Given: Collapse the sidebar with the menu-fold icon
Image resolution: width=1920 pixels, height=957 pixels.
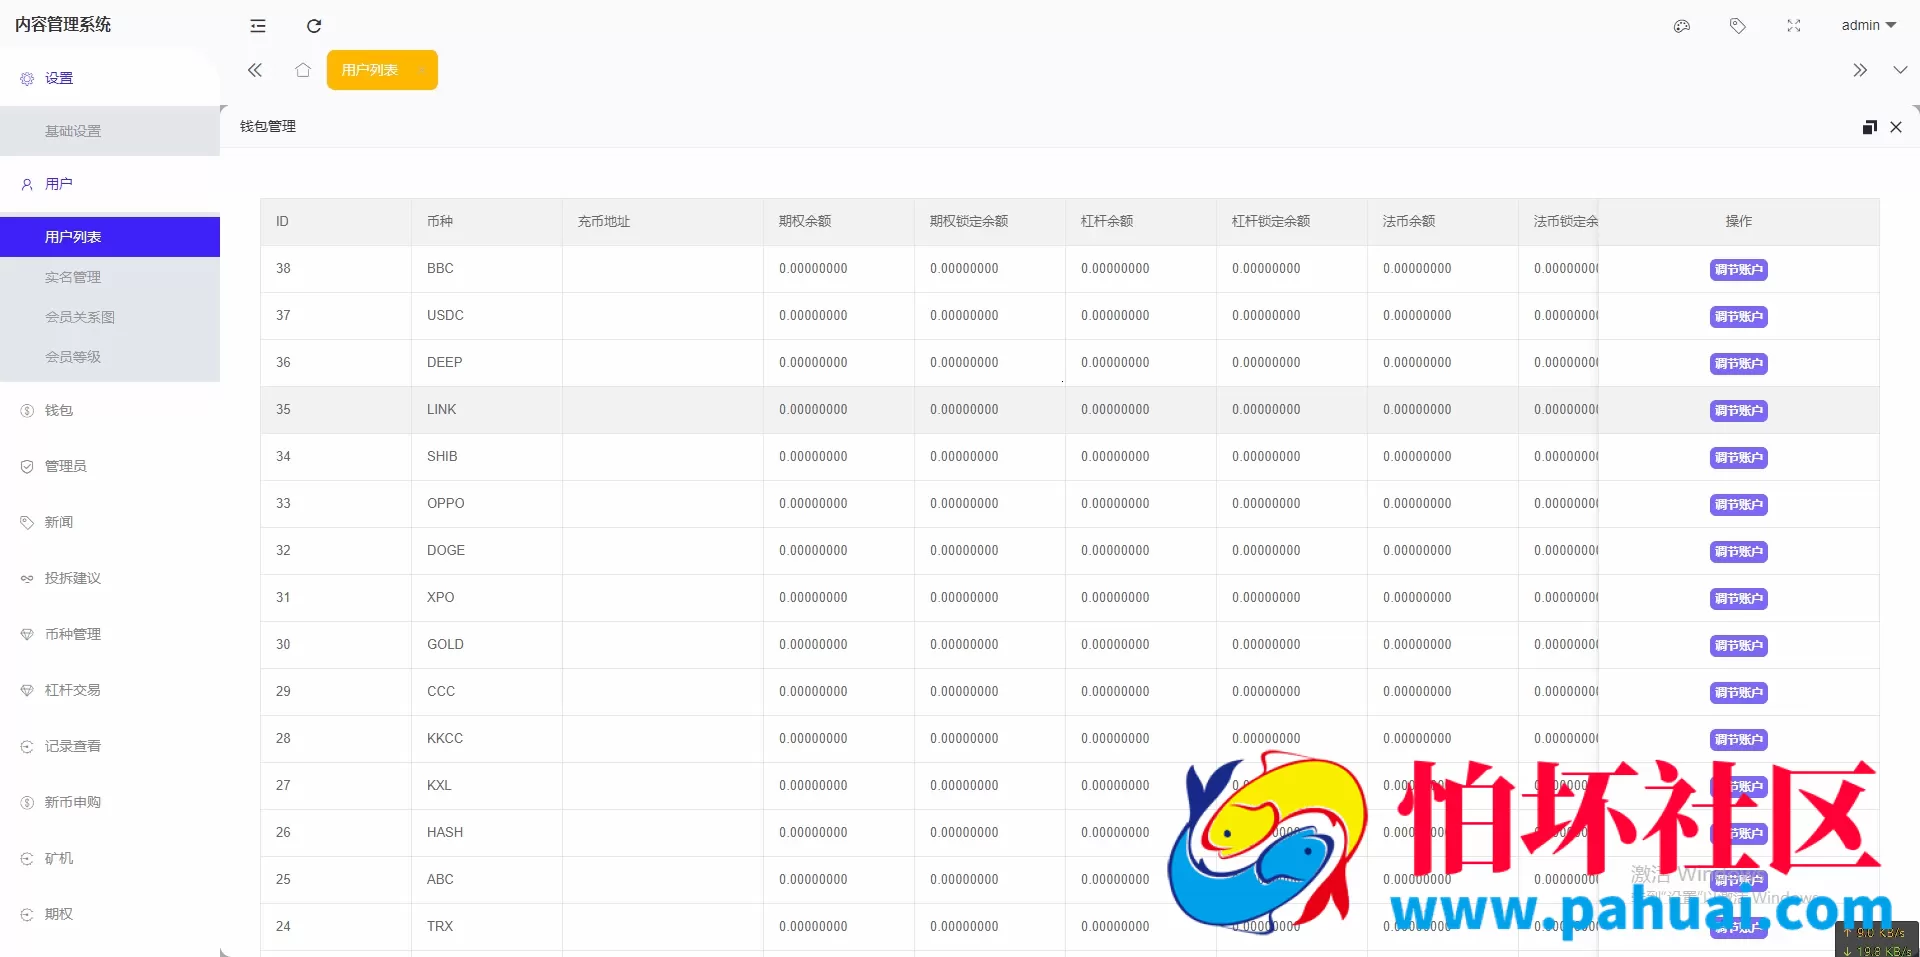Looking at the screenshot, I should (x=258, y=26).
